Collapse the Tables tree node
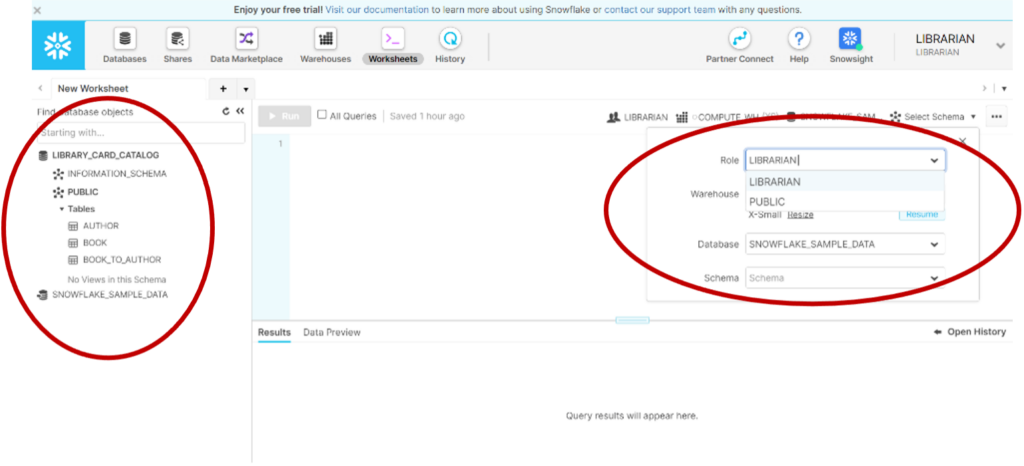 (x=61, y=209)
